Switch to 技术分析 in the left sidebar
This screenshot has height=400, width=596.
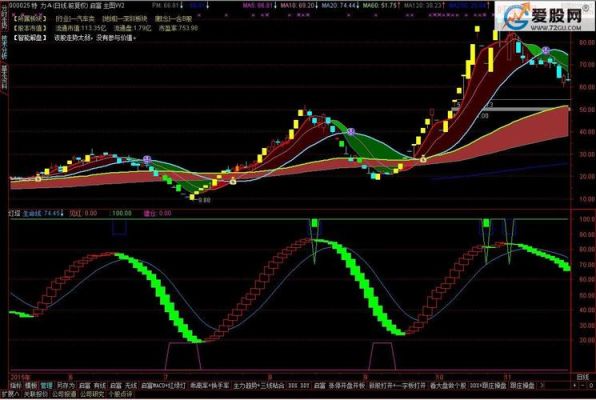tap(4, 46)
